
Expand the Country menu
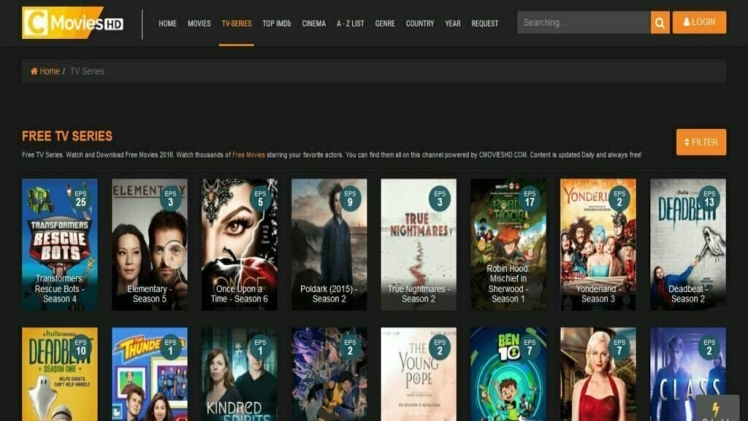coord(420,23)
